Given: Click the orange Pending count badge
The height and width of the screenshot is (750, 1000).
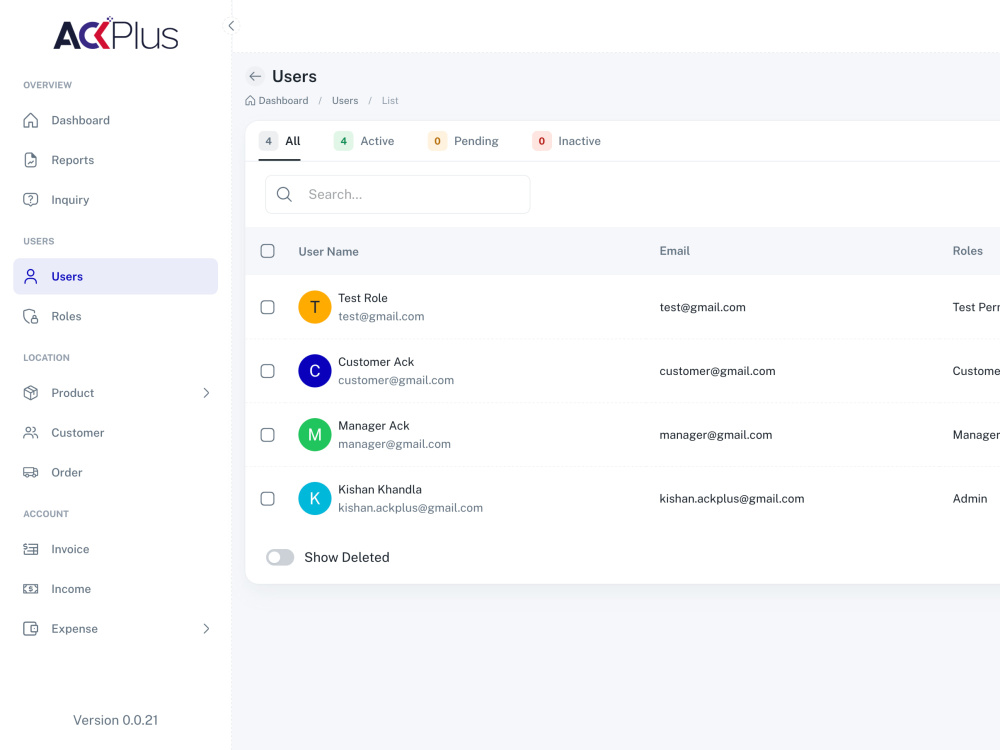Looking at the screenshot, I should (x=437, y=141).
